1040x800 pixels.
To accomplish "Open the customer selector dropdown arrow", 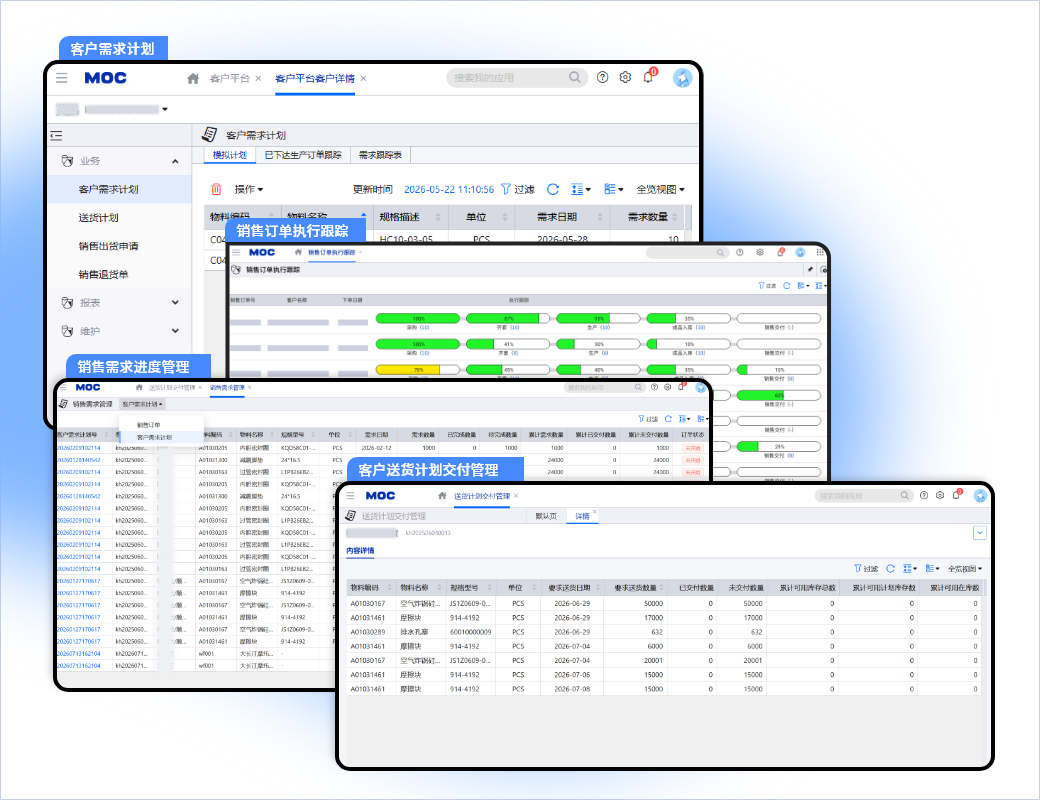I will 164,109.
